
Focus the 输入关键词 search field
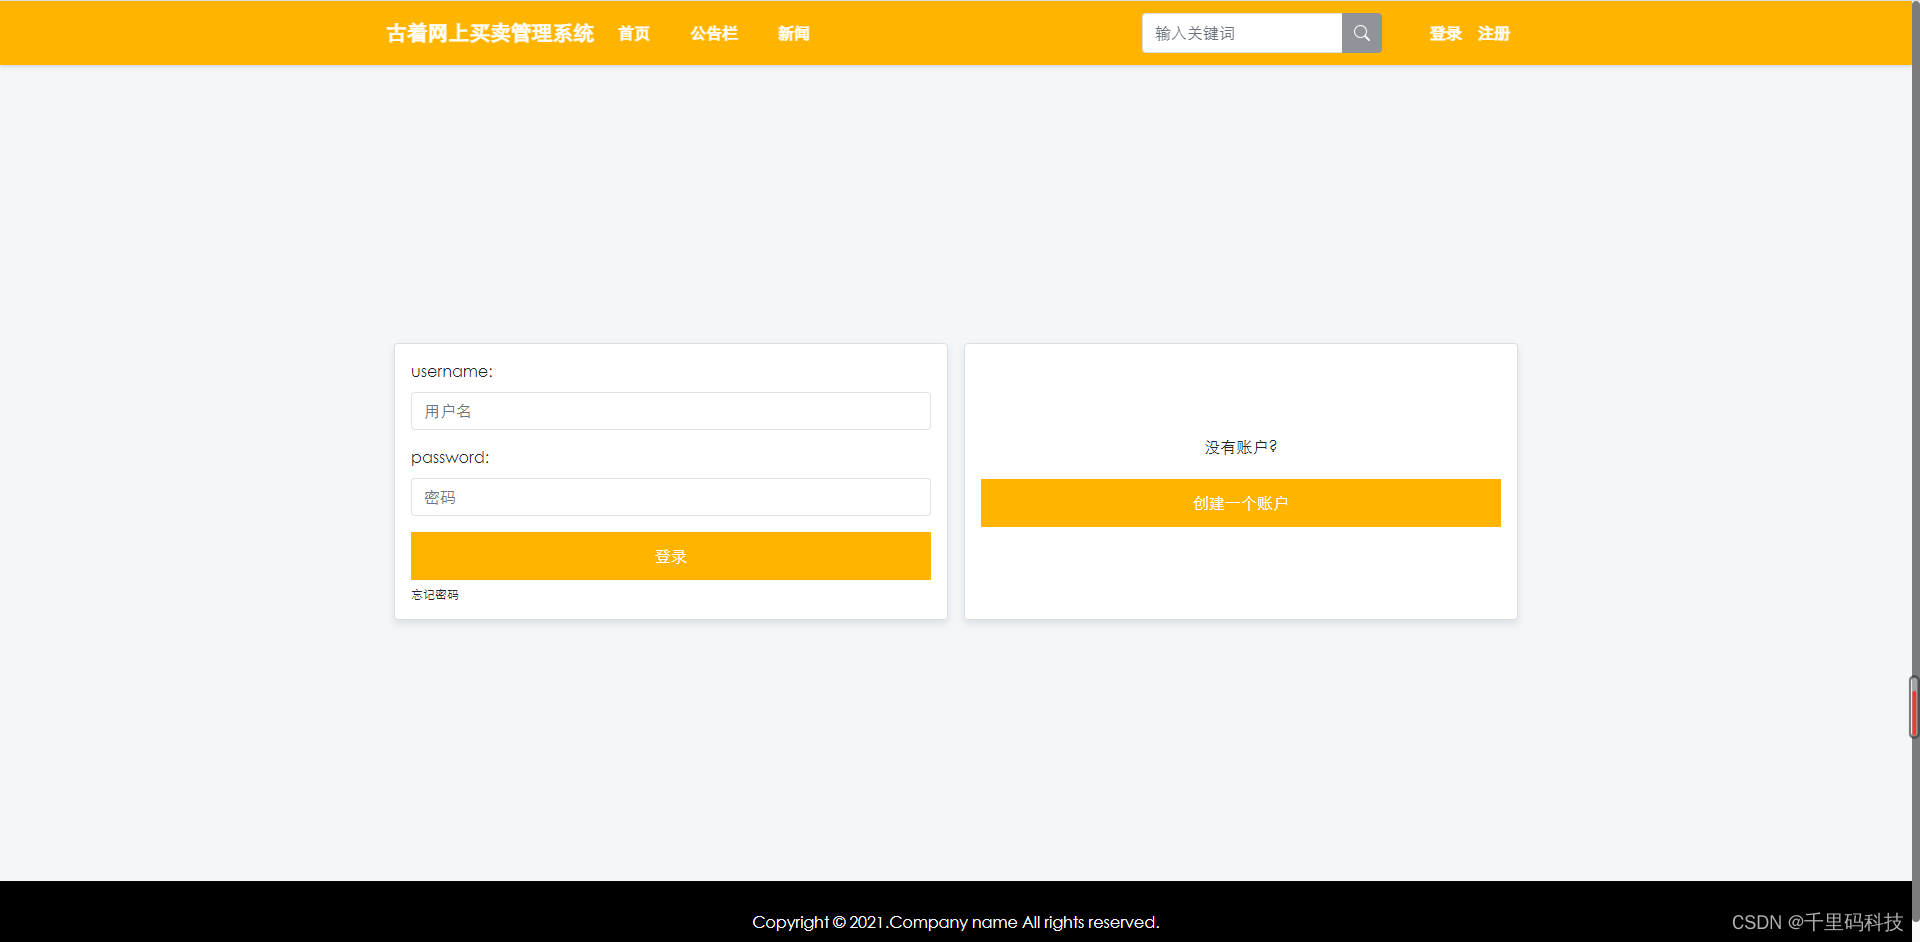[1242, 33]
